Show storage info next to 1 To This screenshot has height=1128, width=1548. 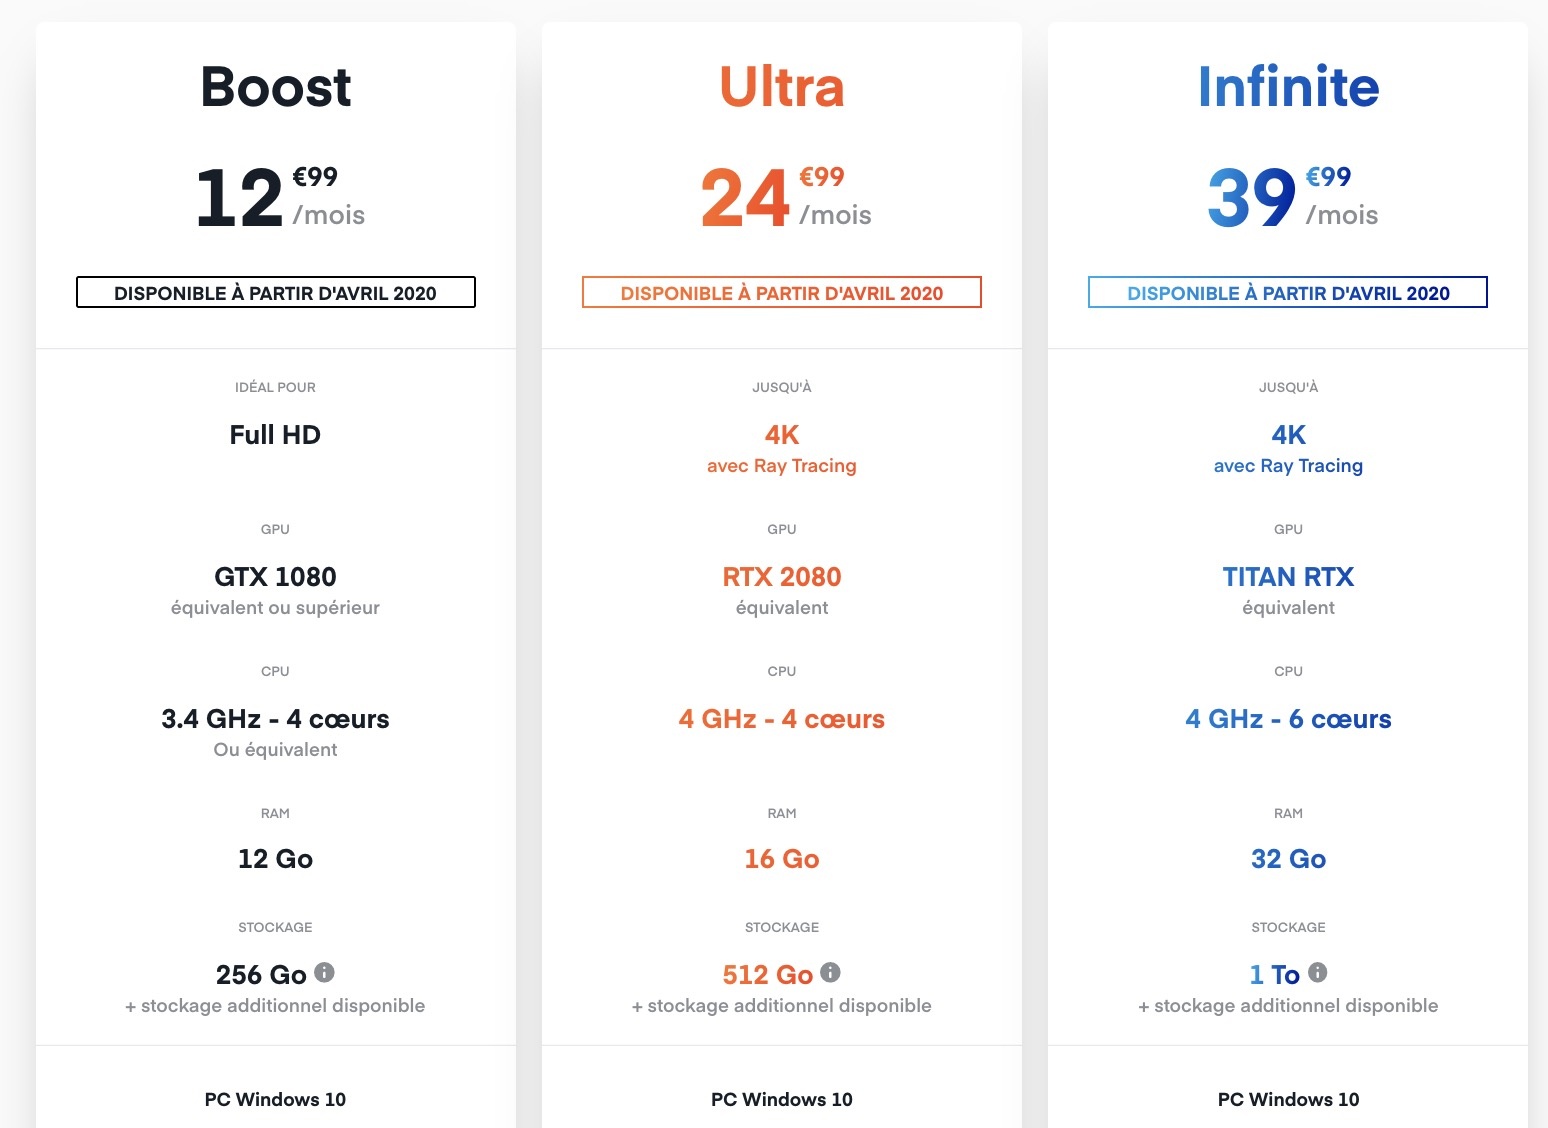pos(1317,972)
